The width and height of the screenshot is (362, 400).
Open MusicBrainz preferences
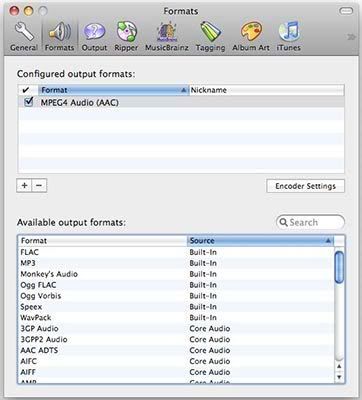tap(167, 36)
